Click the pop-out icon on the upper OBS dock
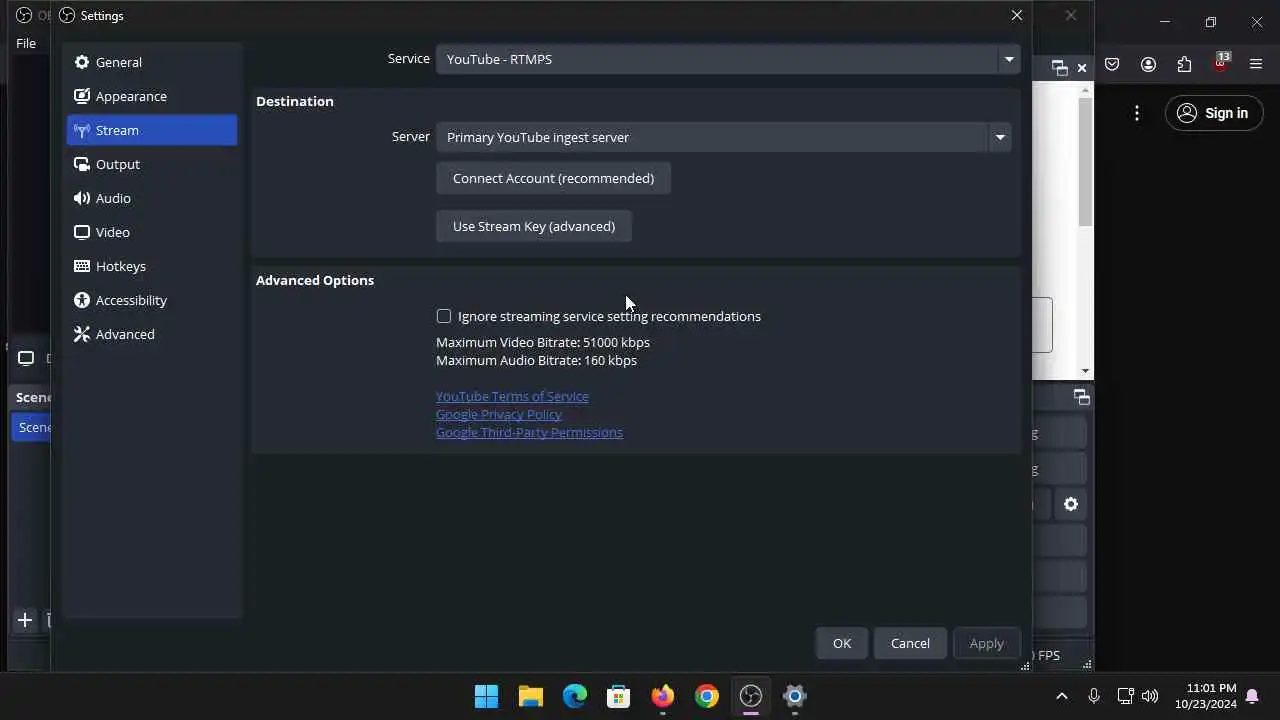 click(1060, 68)
